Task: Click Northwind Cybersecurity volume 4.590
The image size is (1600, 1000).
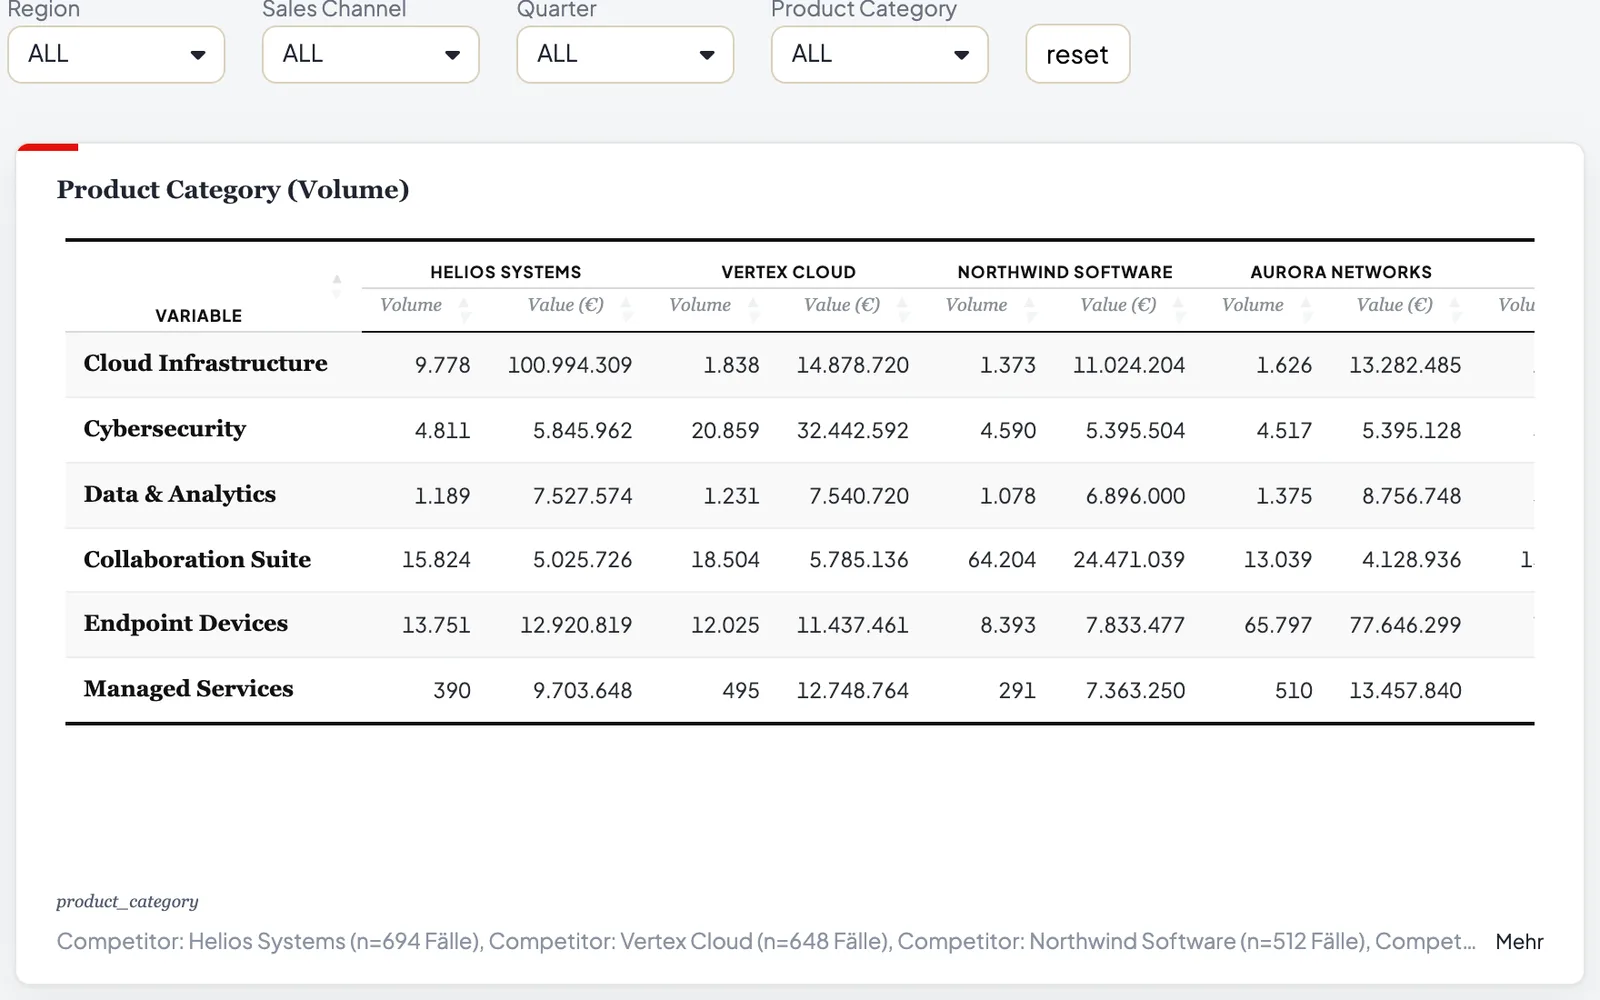Action: coord(1008,431)
